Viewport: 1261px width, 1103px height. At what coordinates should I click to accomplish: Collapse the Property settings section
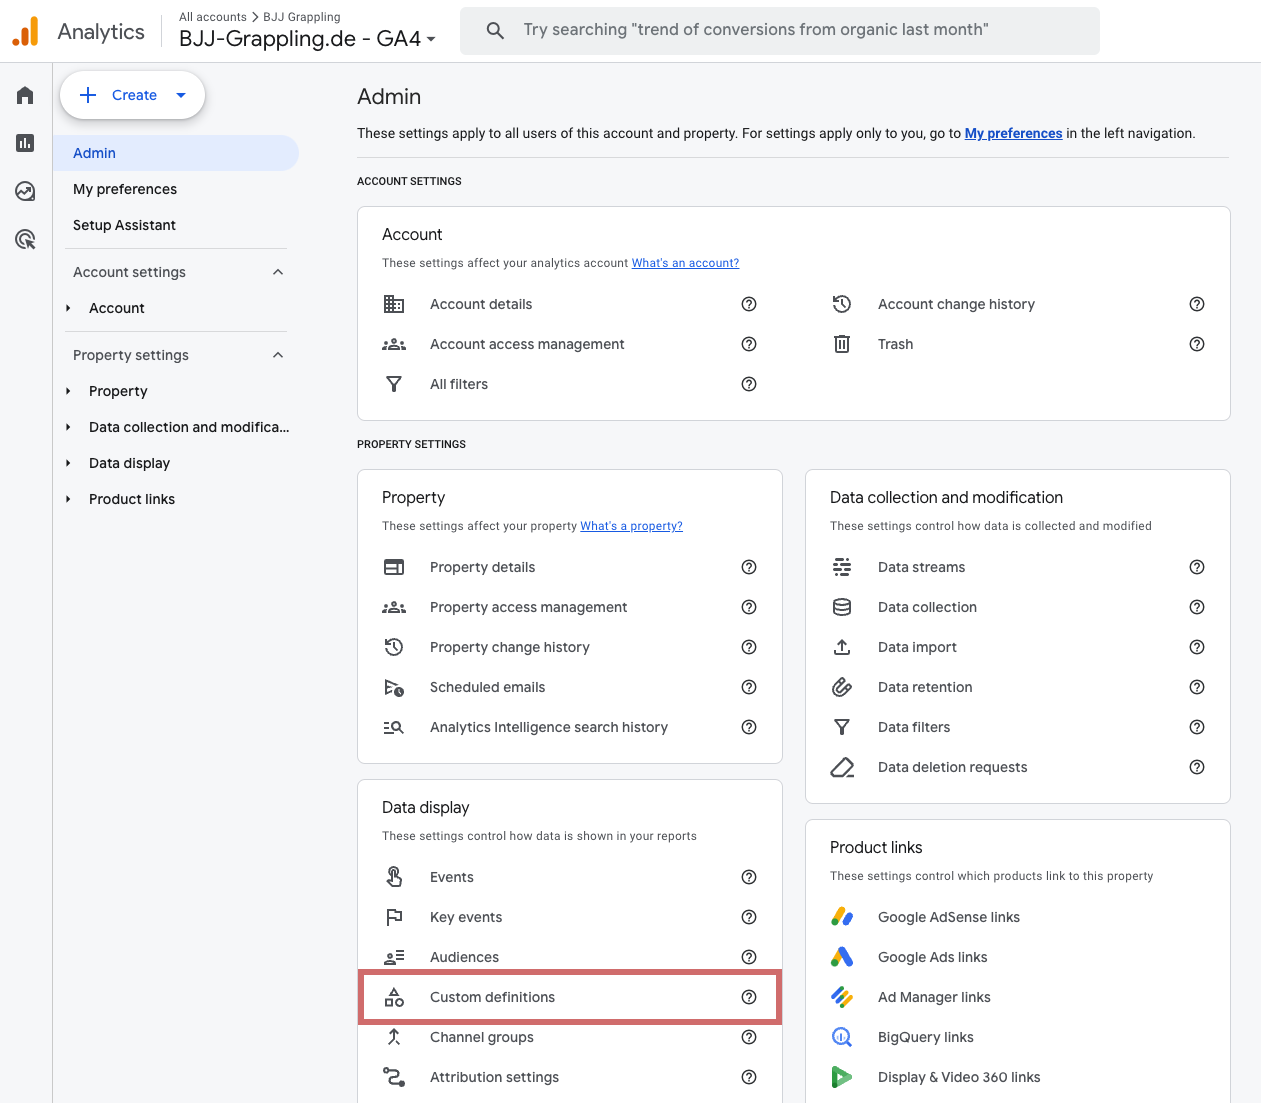coord(278,355)
